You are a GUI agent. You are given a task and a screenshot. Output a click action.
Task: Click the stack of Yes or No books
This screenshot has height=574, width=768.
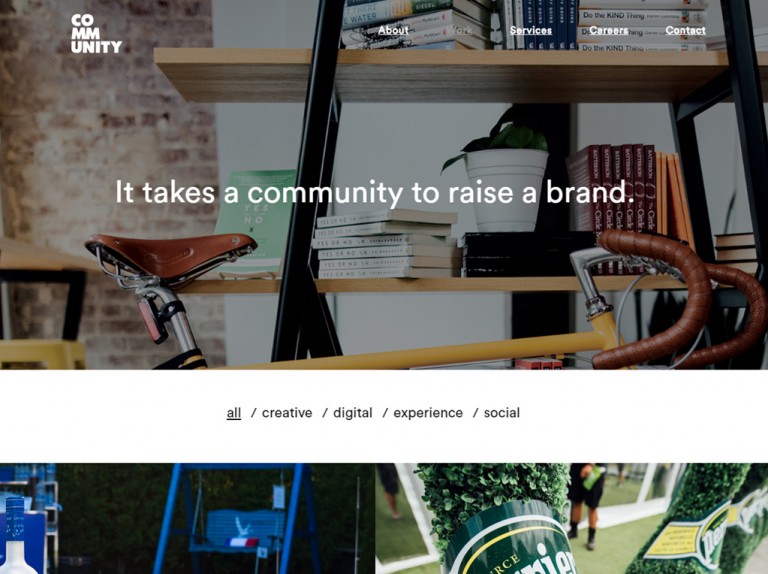tap(387, 245)
